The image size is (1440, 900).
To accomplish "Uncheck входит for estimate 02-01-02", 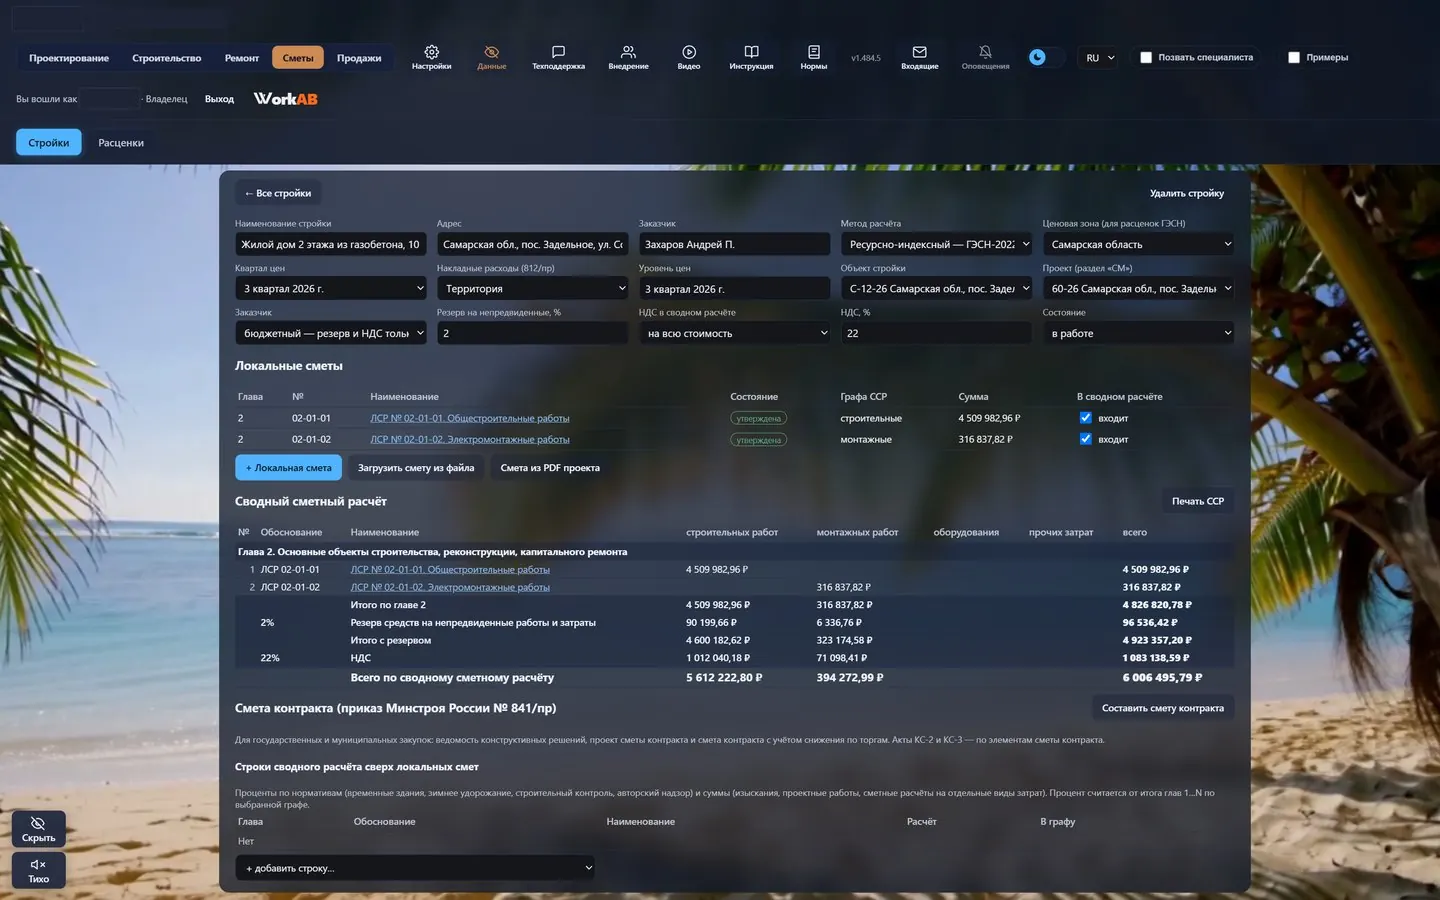I will point(1085,439).
